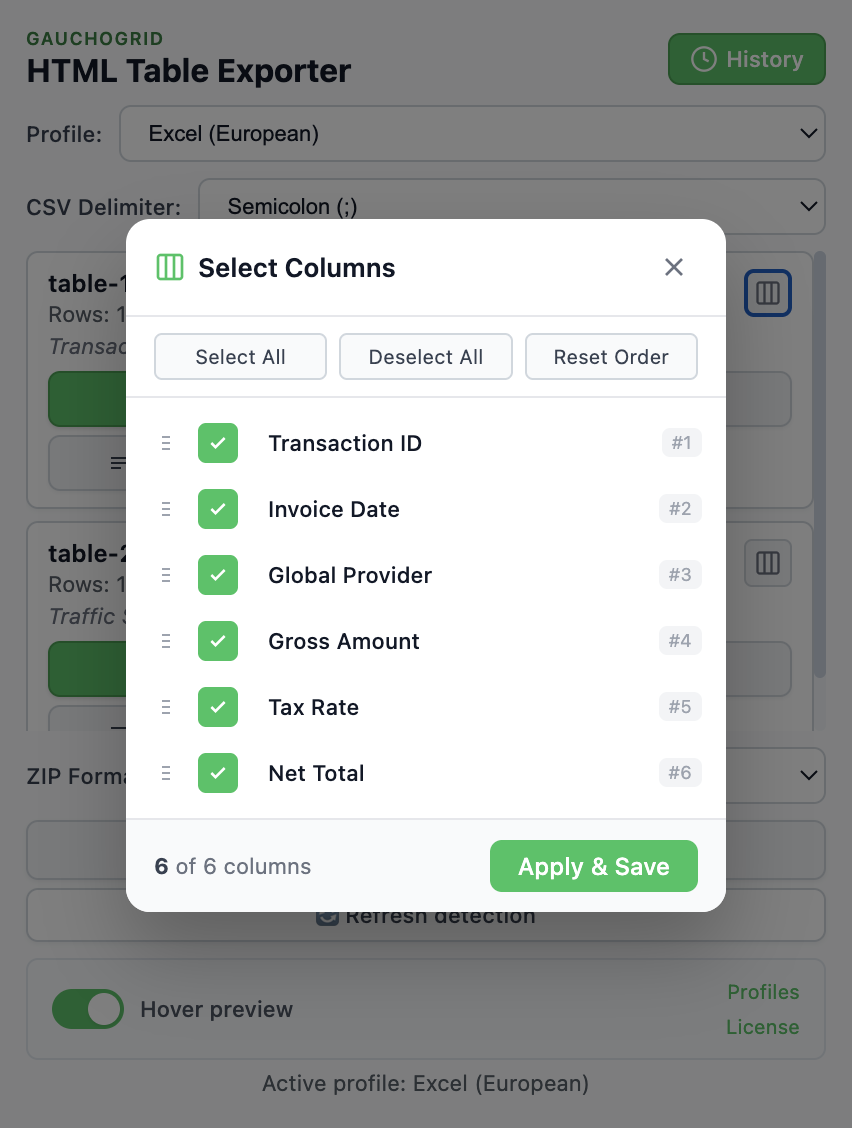
Task: Apply and save column selection
Action: [594, 866]
